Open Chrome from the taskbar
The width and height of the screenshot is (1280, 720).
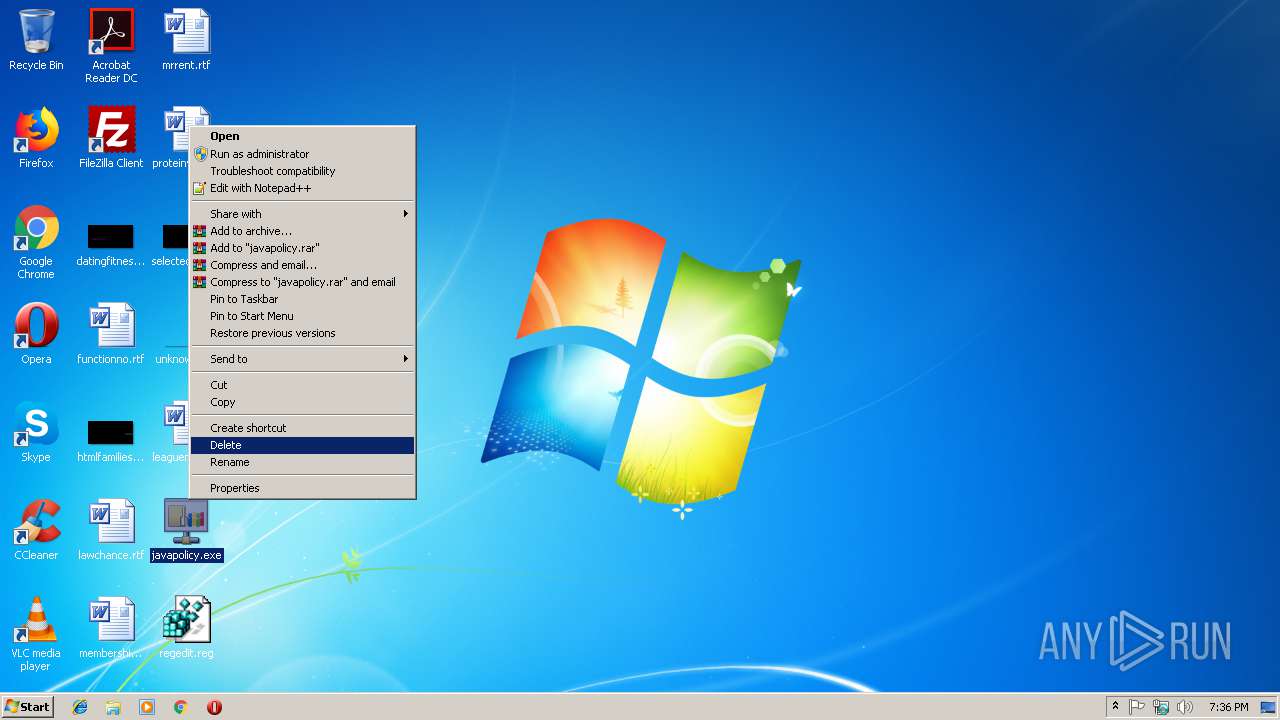click(x=180, y=707)
